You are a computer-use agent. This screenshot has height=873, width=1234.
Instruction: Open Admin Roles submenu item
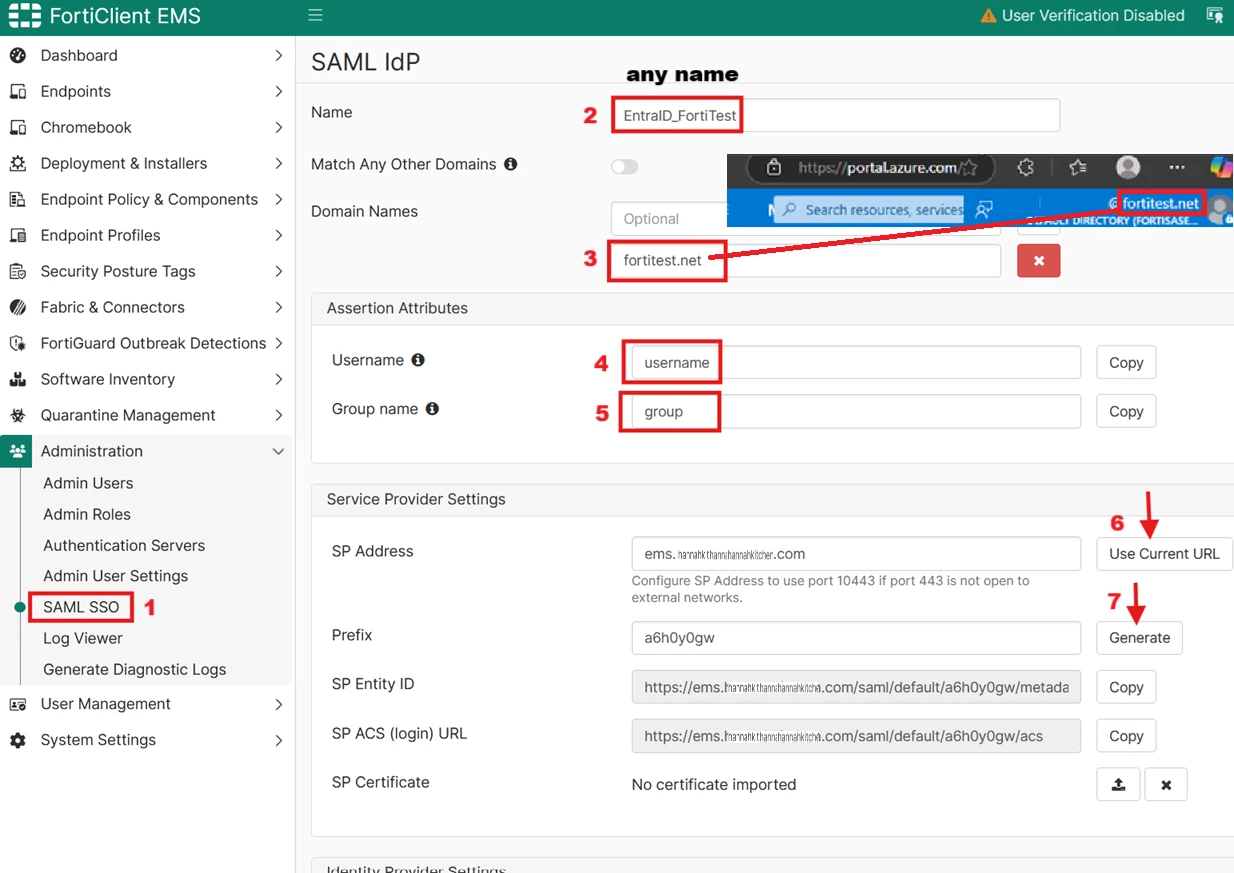tap(87, 514)
